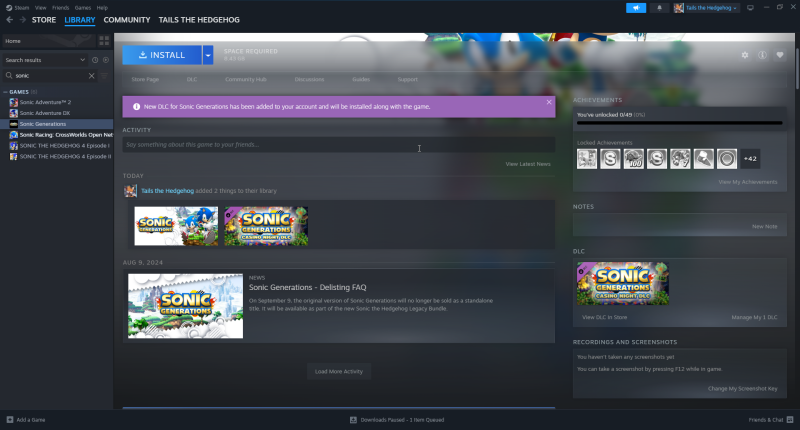800x430 pixels.
Task: Click the activity comment input field
Action: pyautogui.click(x=339, y=145)
